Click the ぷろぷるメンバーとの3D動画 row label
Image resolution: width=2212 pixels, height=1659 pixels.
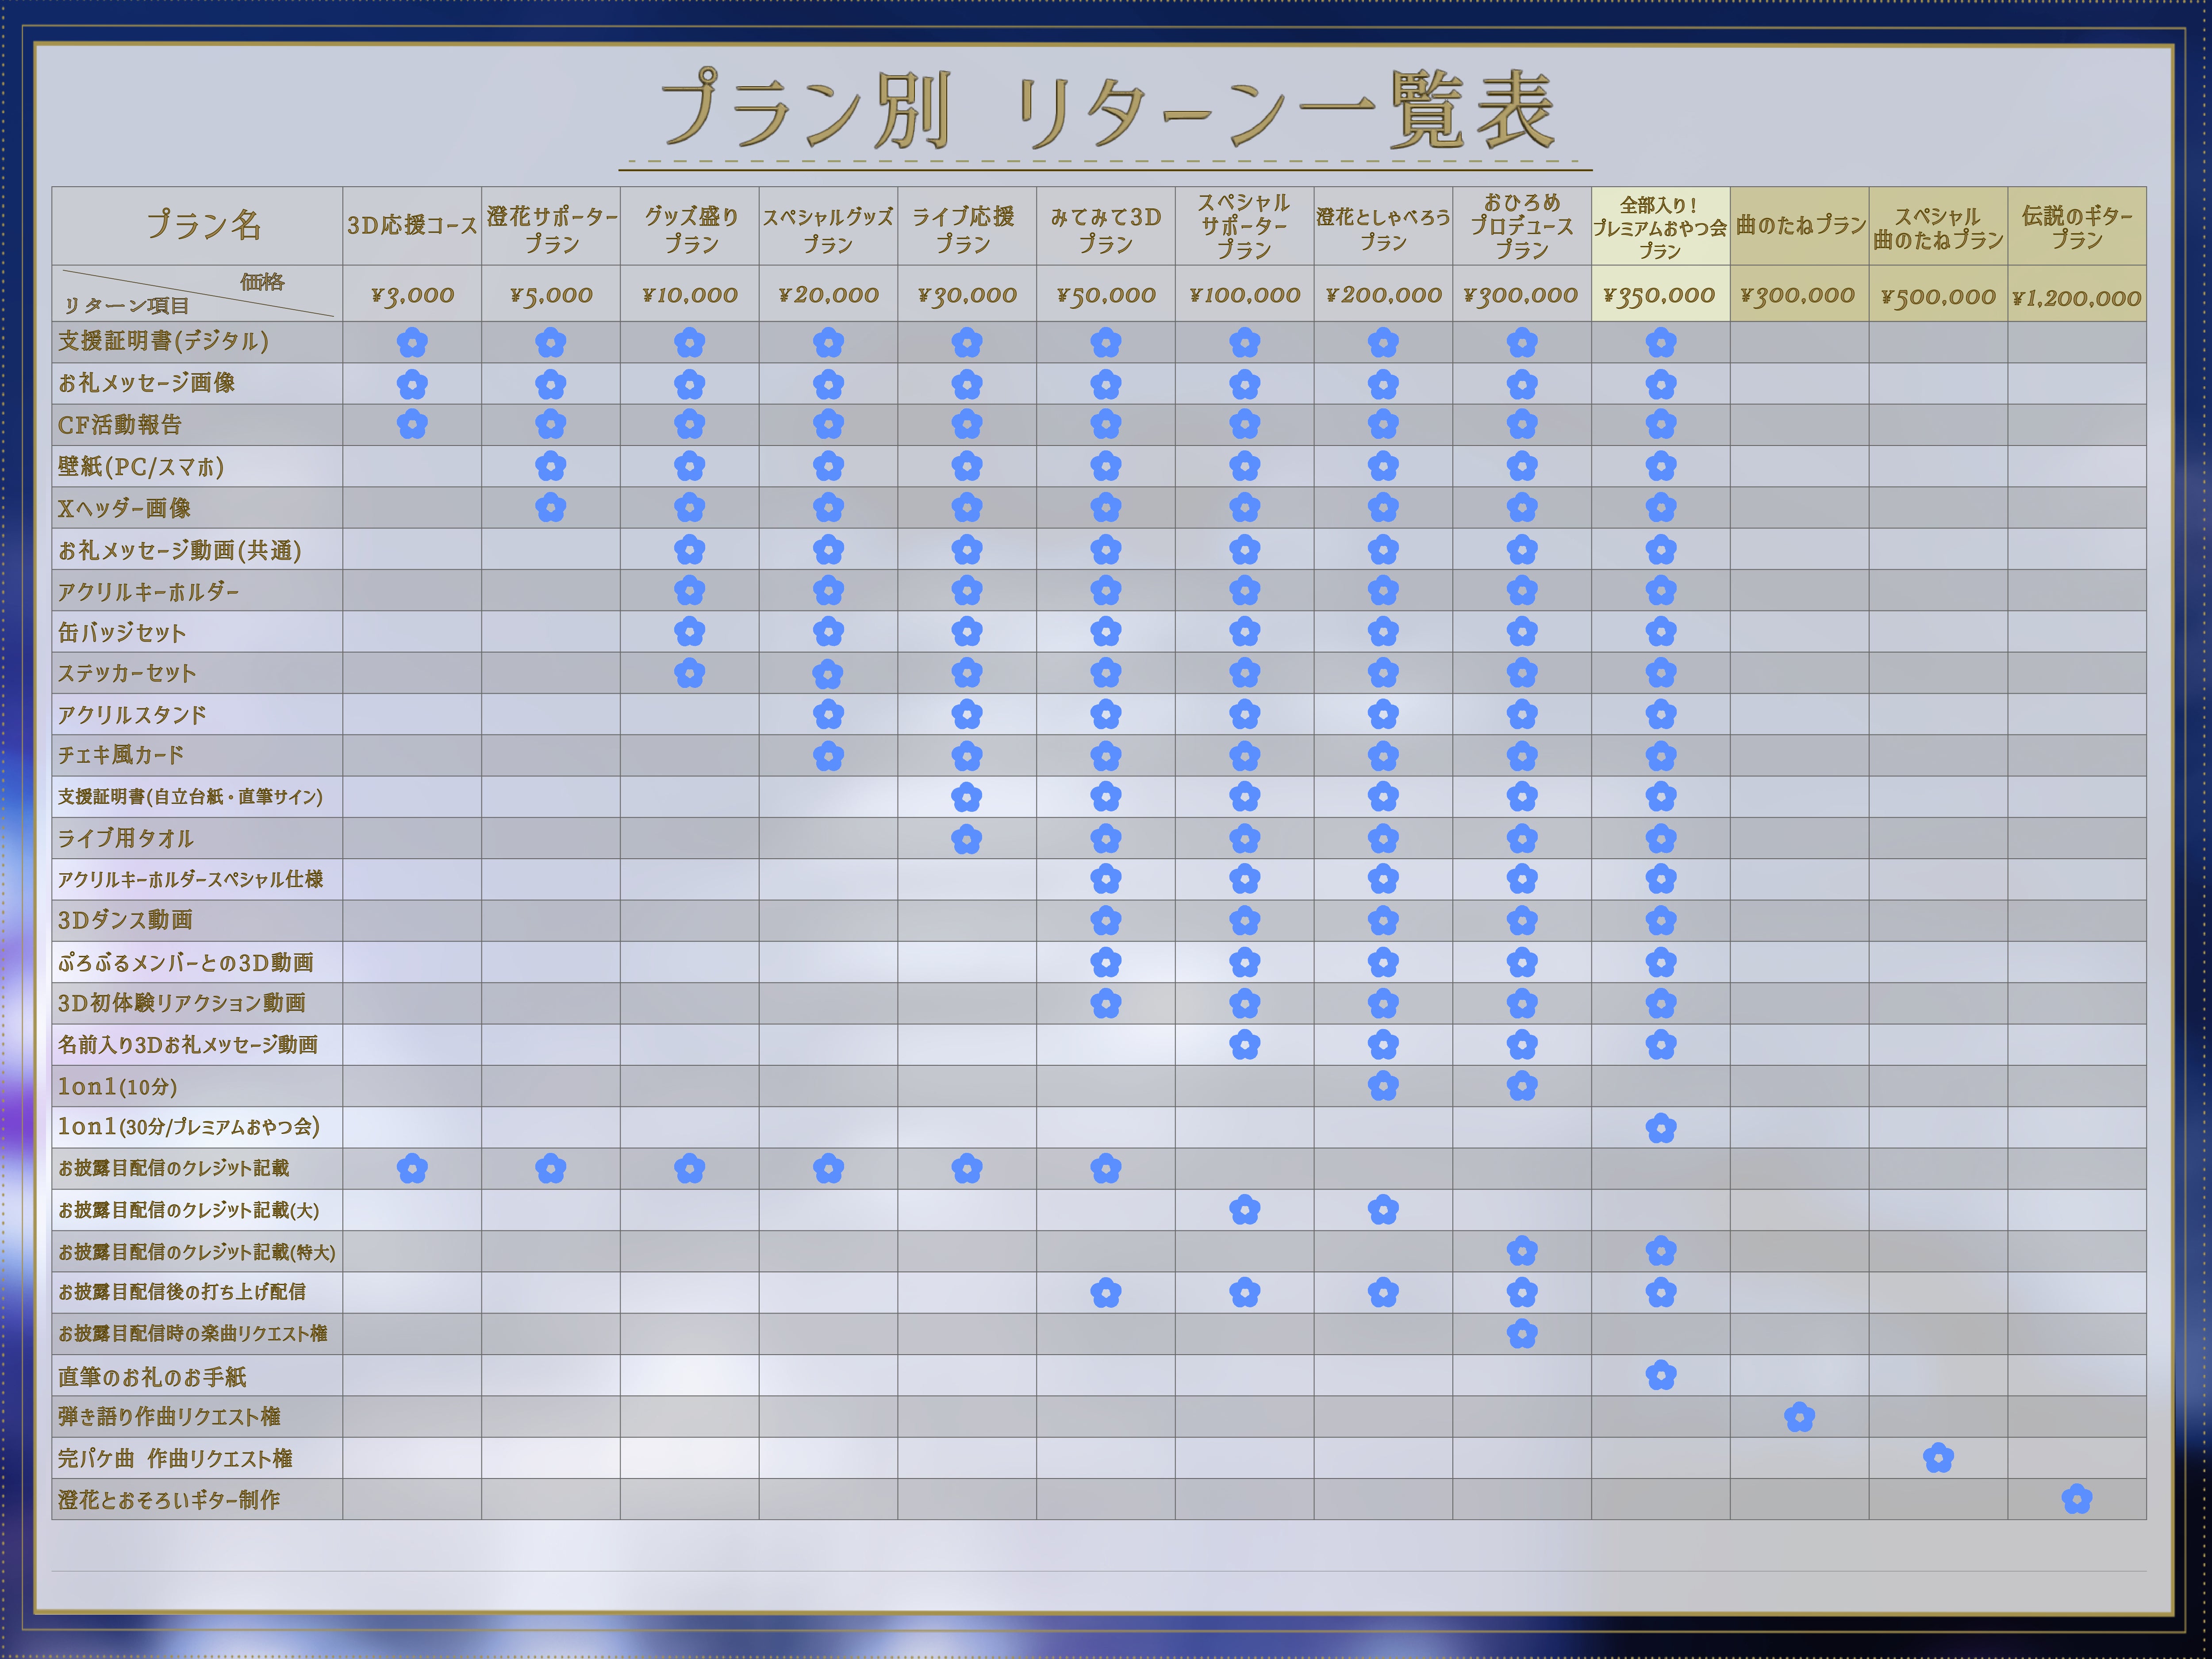(x=186, y=962)
